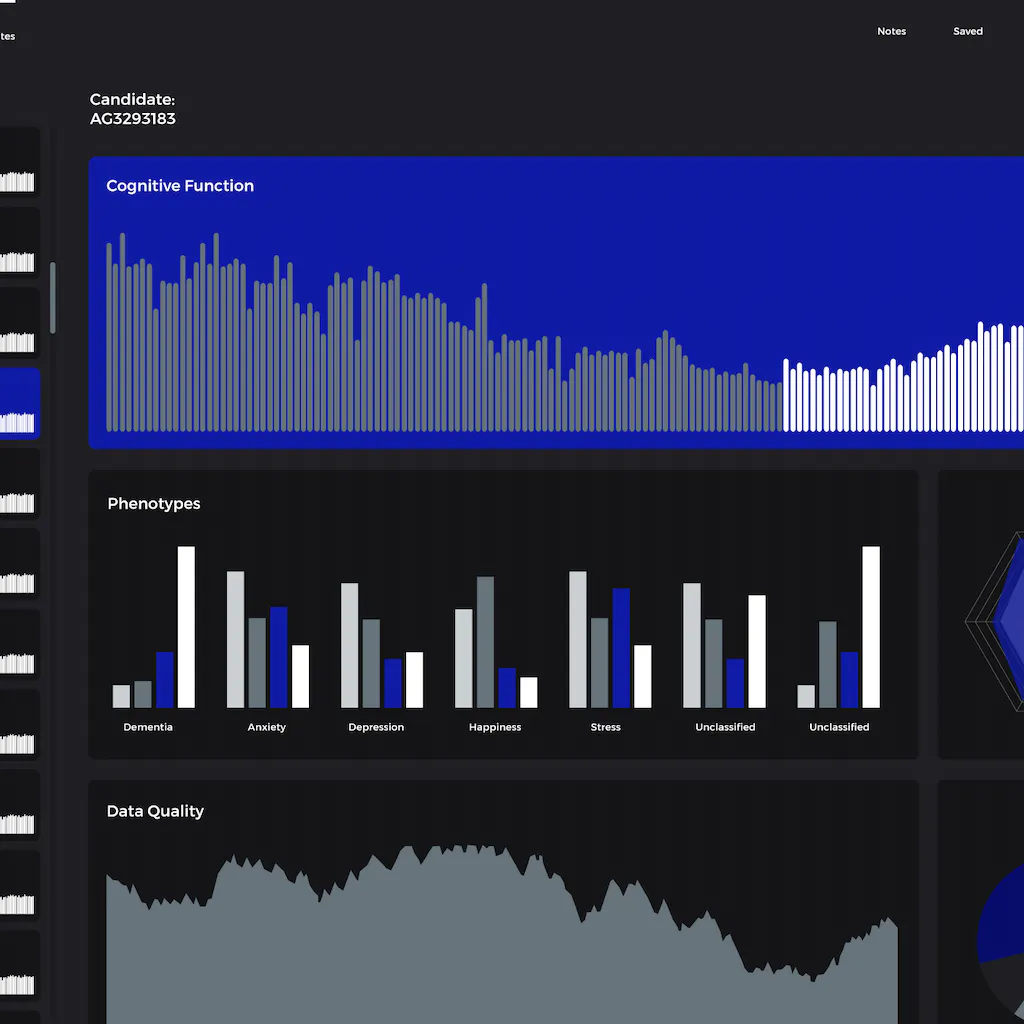
Task: Select the thumbnail directly below the blue one
Action: point(19,484)
